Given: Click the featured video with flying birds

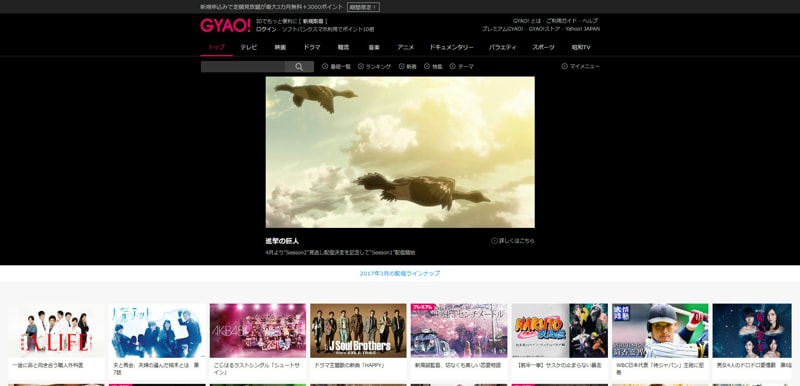Looking at the screenshot, I should coord(400,152).
